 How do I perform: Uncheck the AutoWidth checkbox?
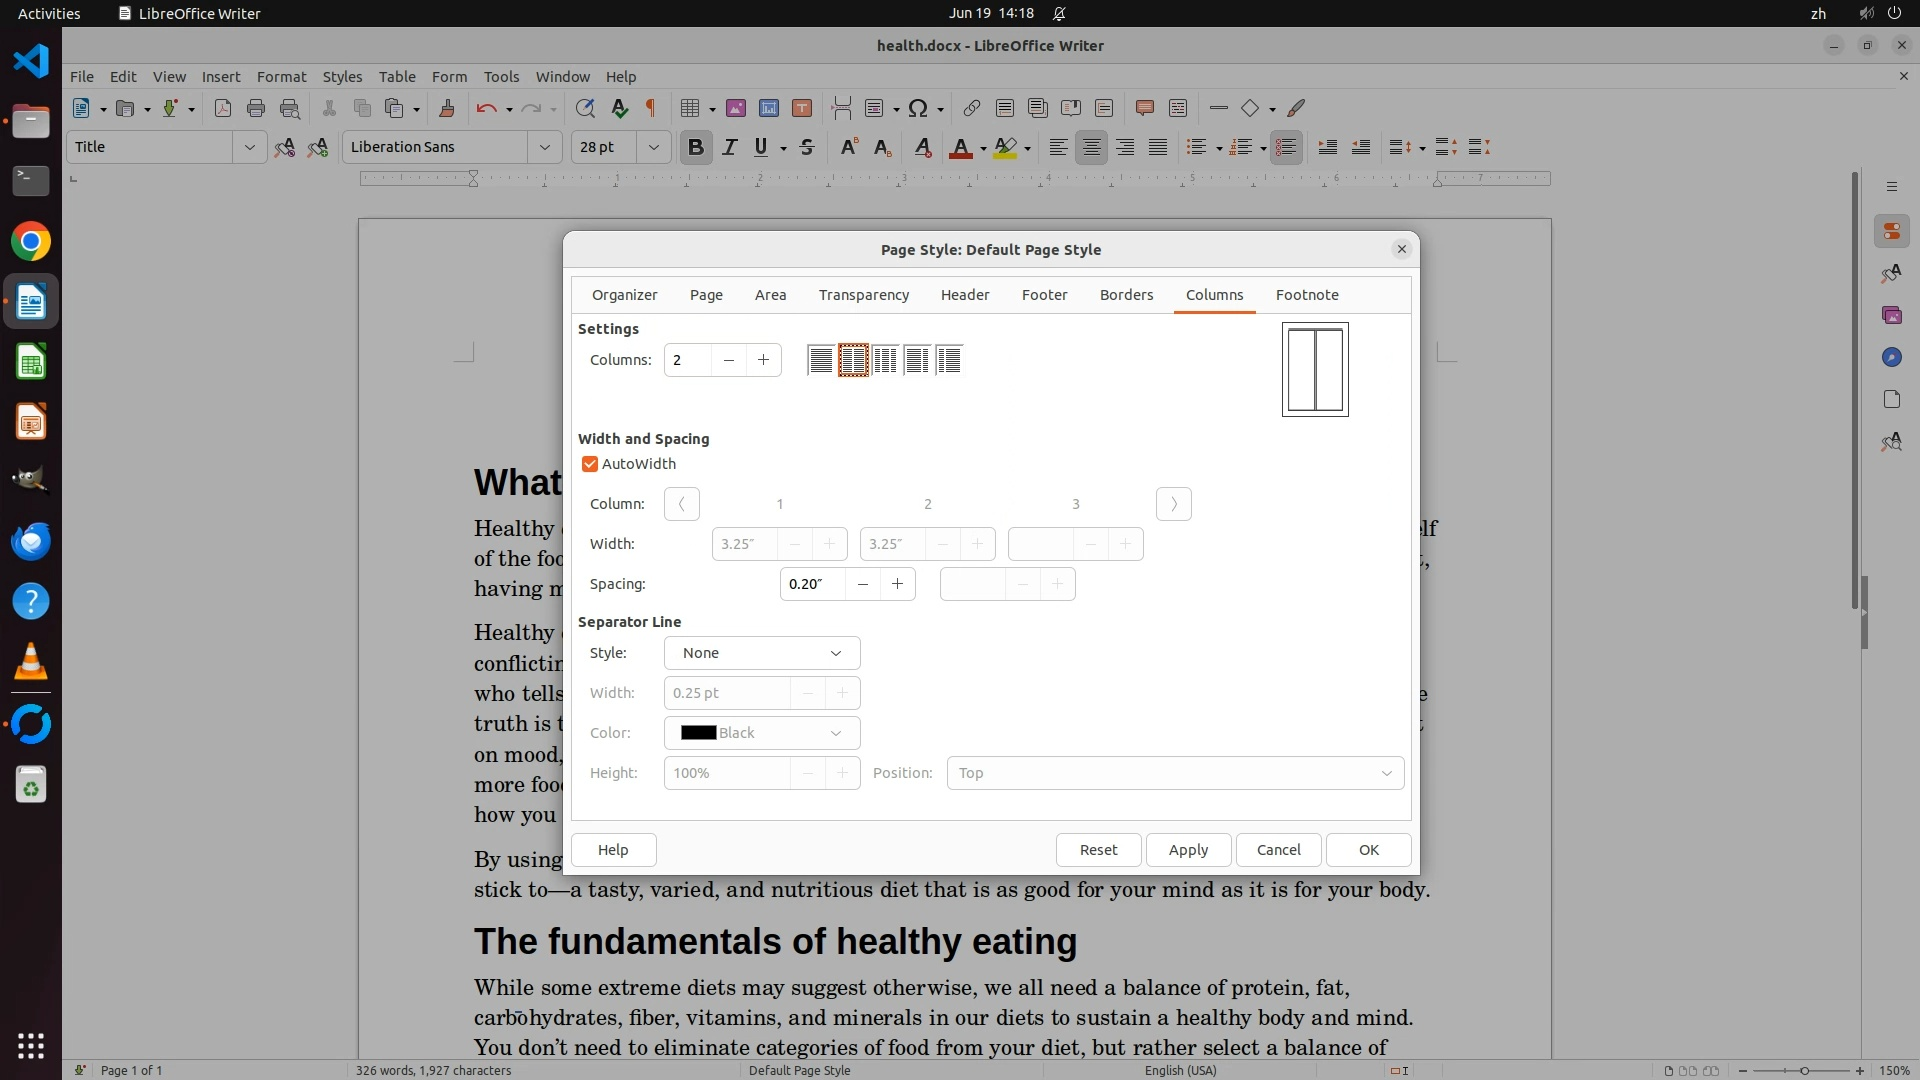coord(590,464)
